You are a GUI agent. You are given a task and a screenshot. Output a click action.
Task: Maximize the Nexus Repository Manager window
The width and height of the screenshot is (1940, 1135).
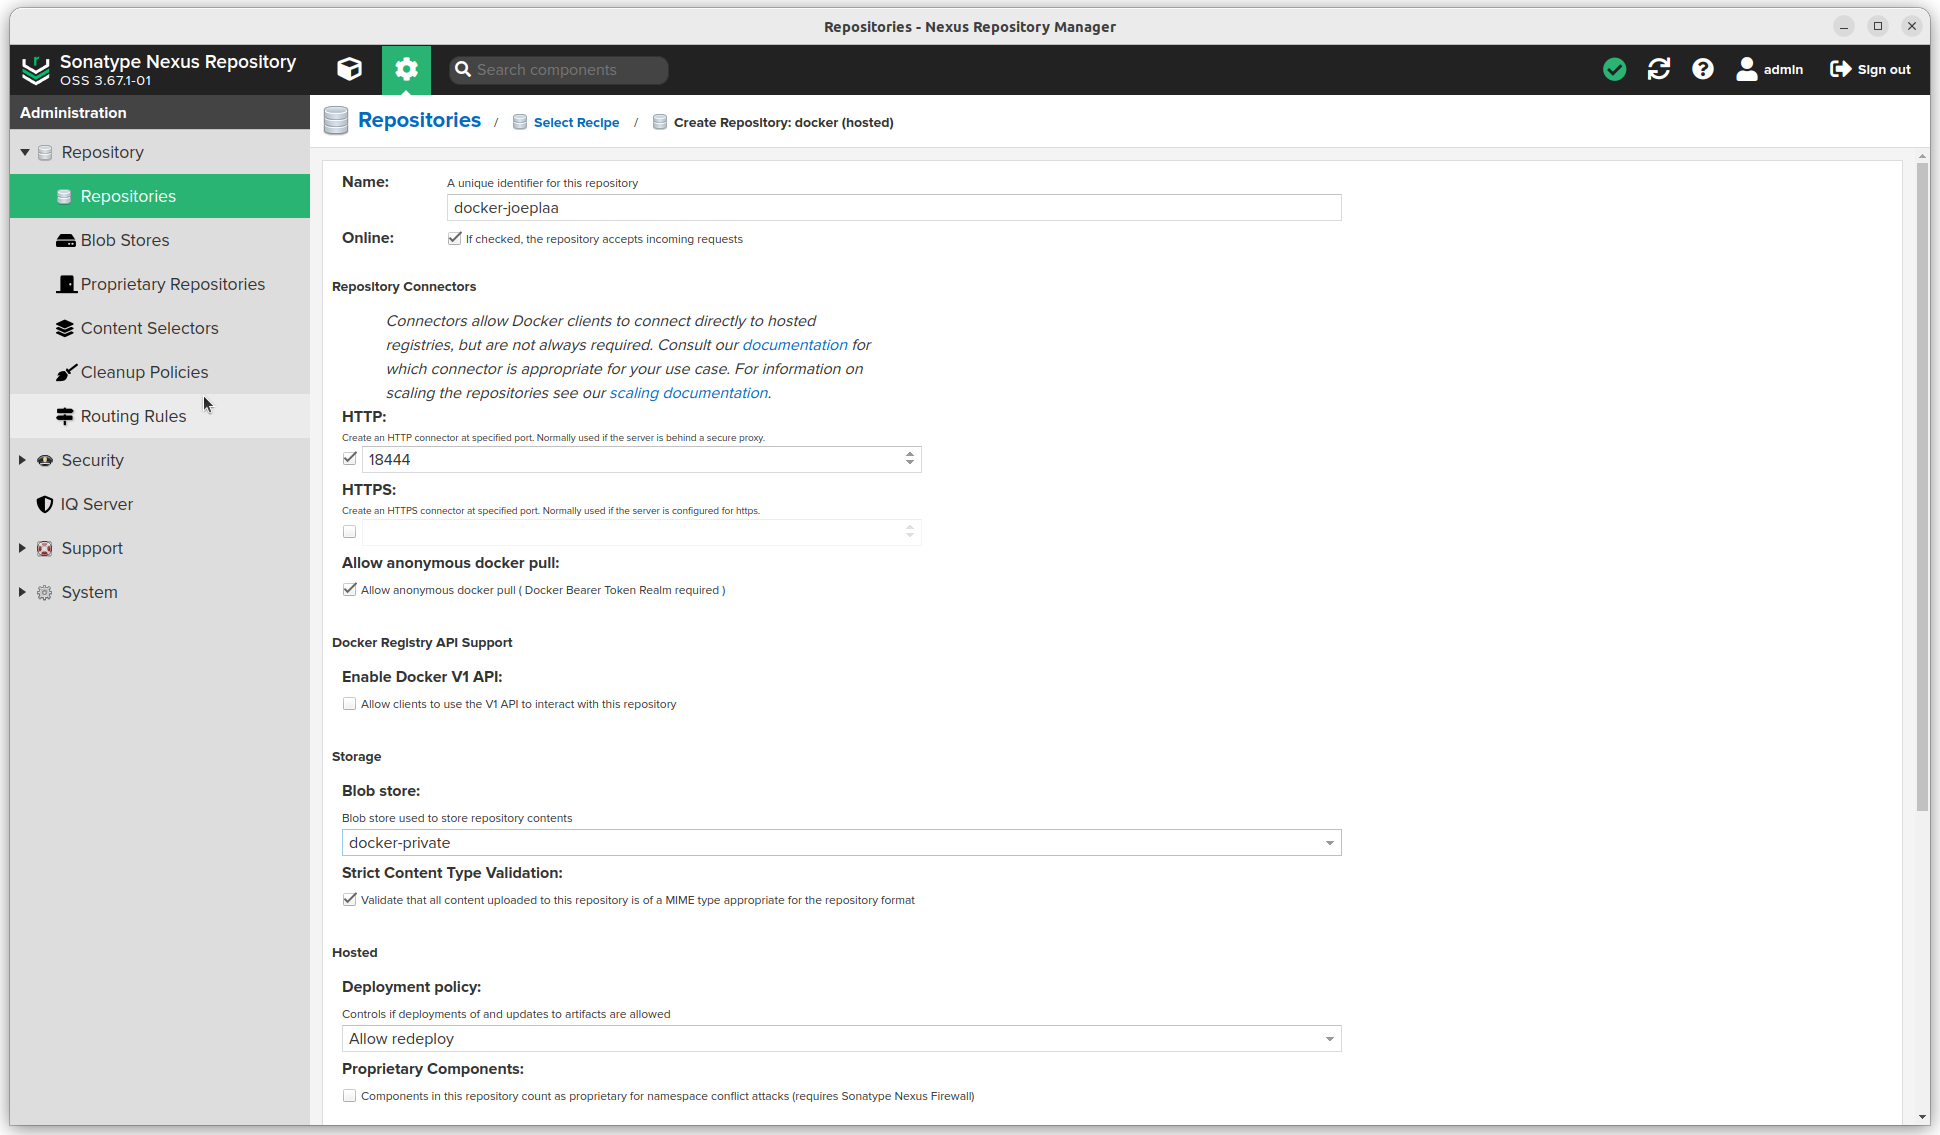(x=1878, y=26)
